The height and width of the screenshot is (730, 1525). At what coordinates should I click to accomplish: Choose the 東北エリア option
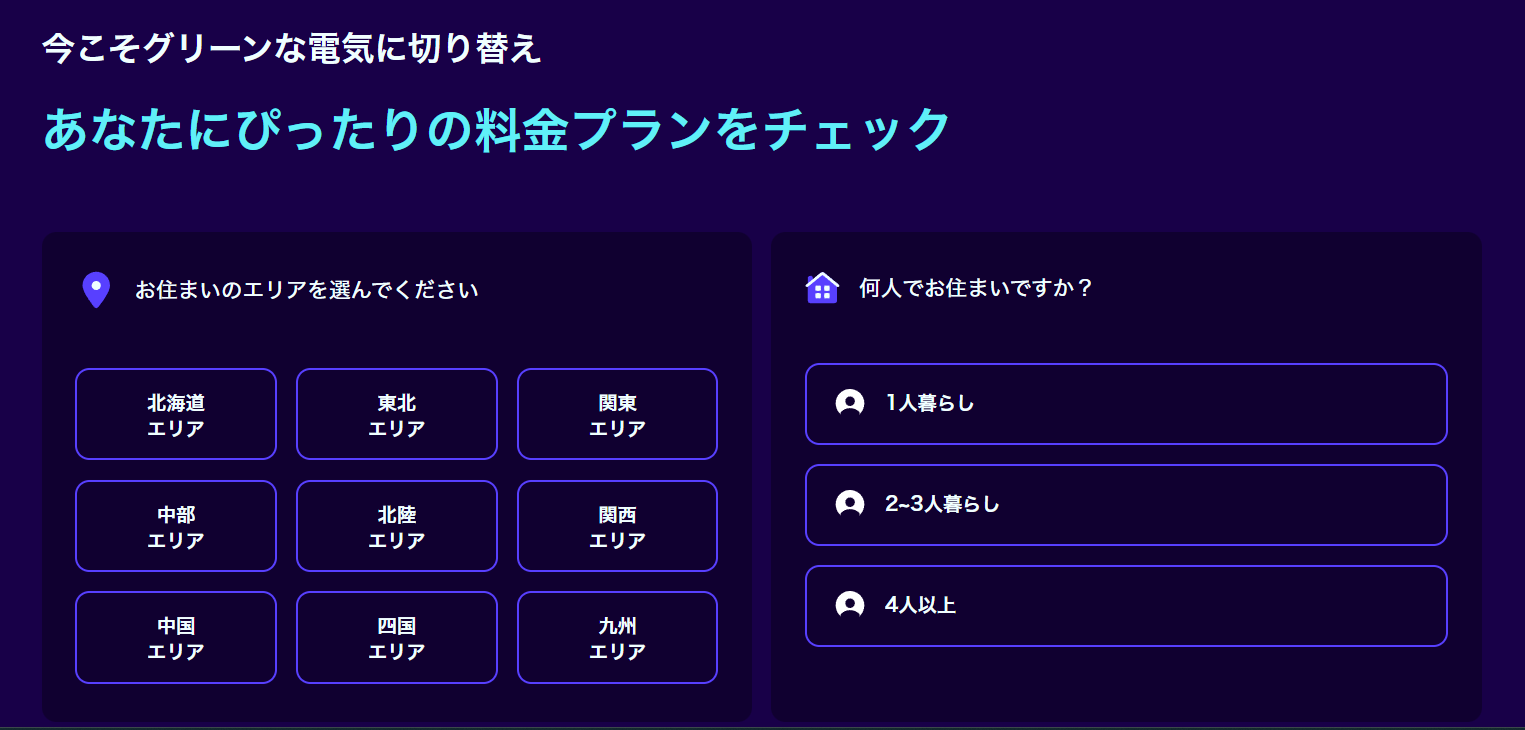pos(397,414)
